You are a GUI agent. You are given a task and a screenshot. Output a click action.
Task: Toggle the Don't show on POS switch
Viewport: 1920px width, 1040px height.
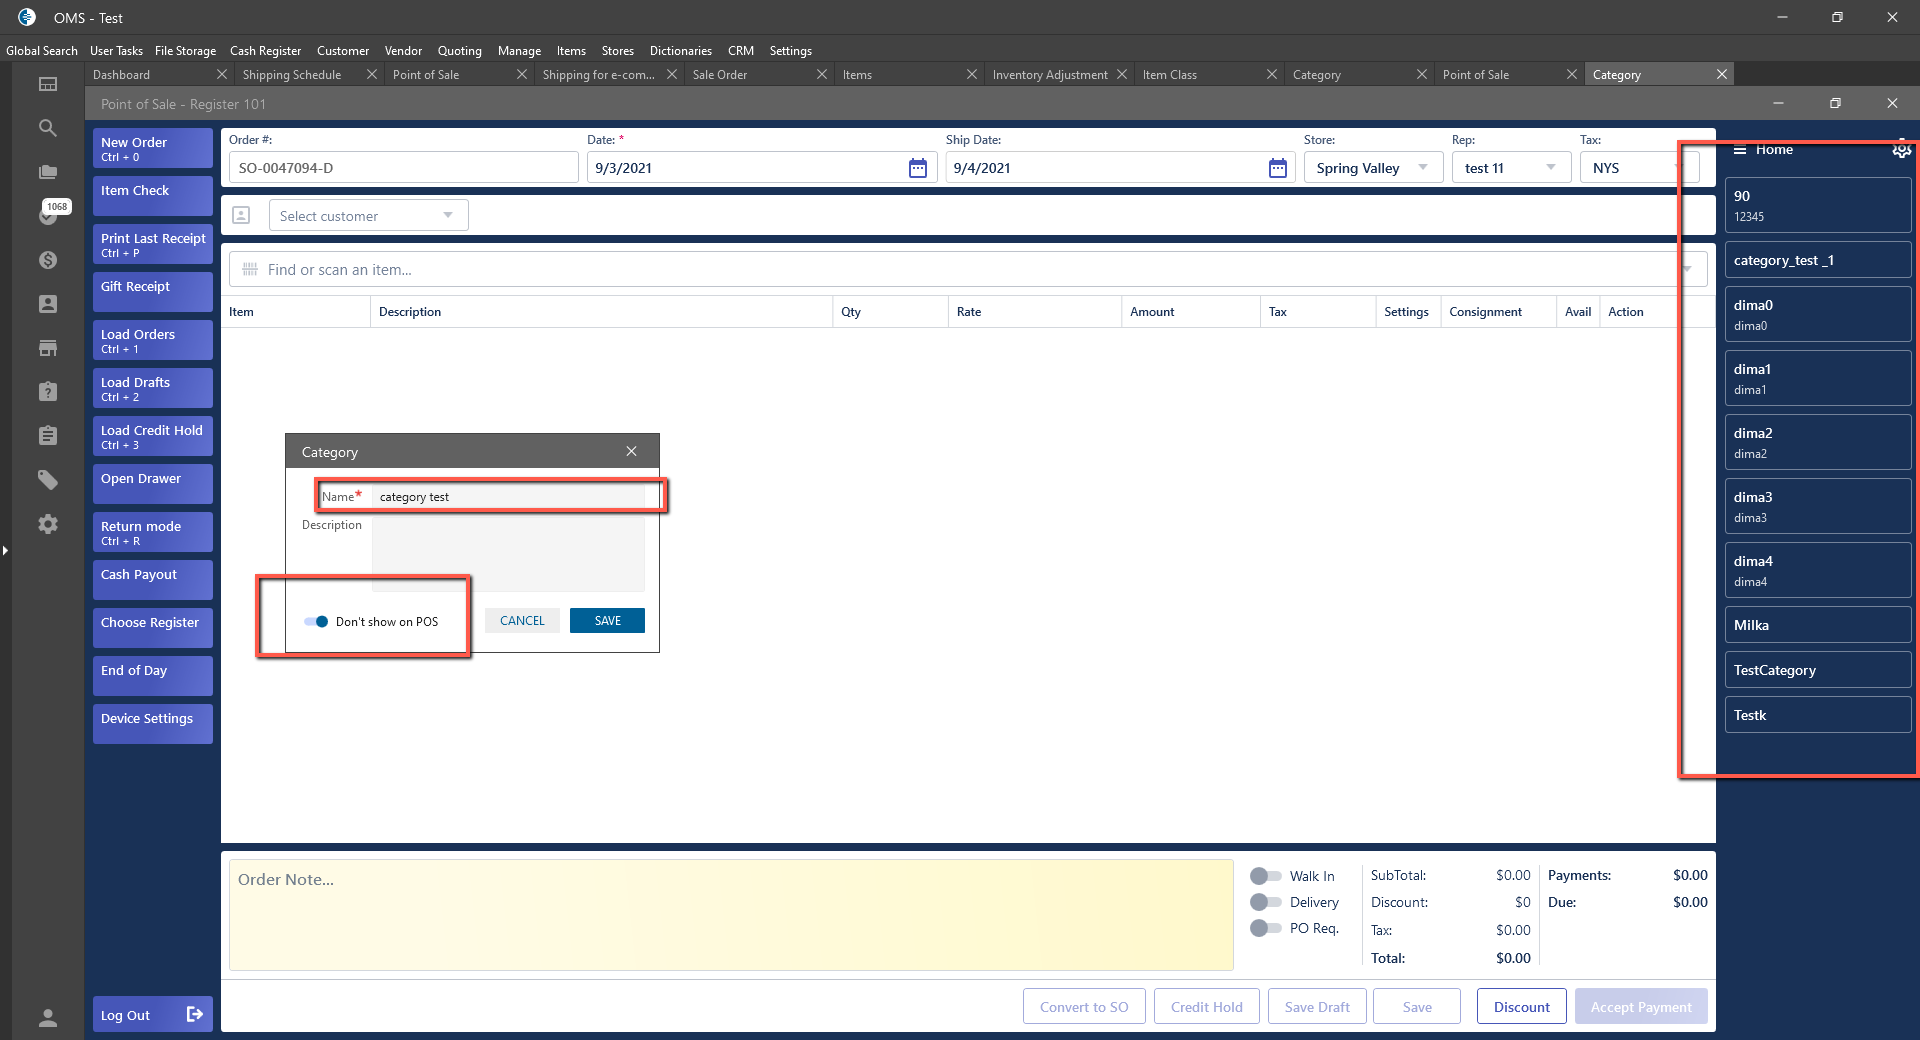pyautogui.click(x=316, y=622)
